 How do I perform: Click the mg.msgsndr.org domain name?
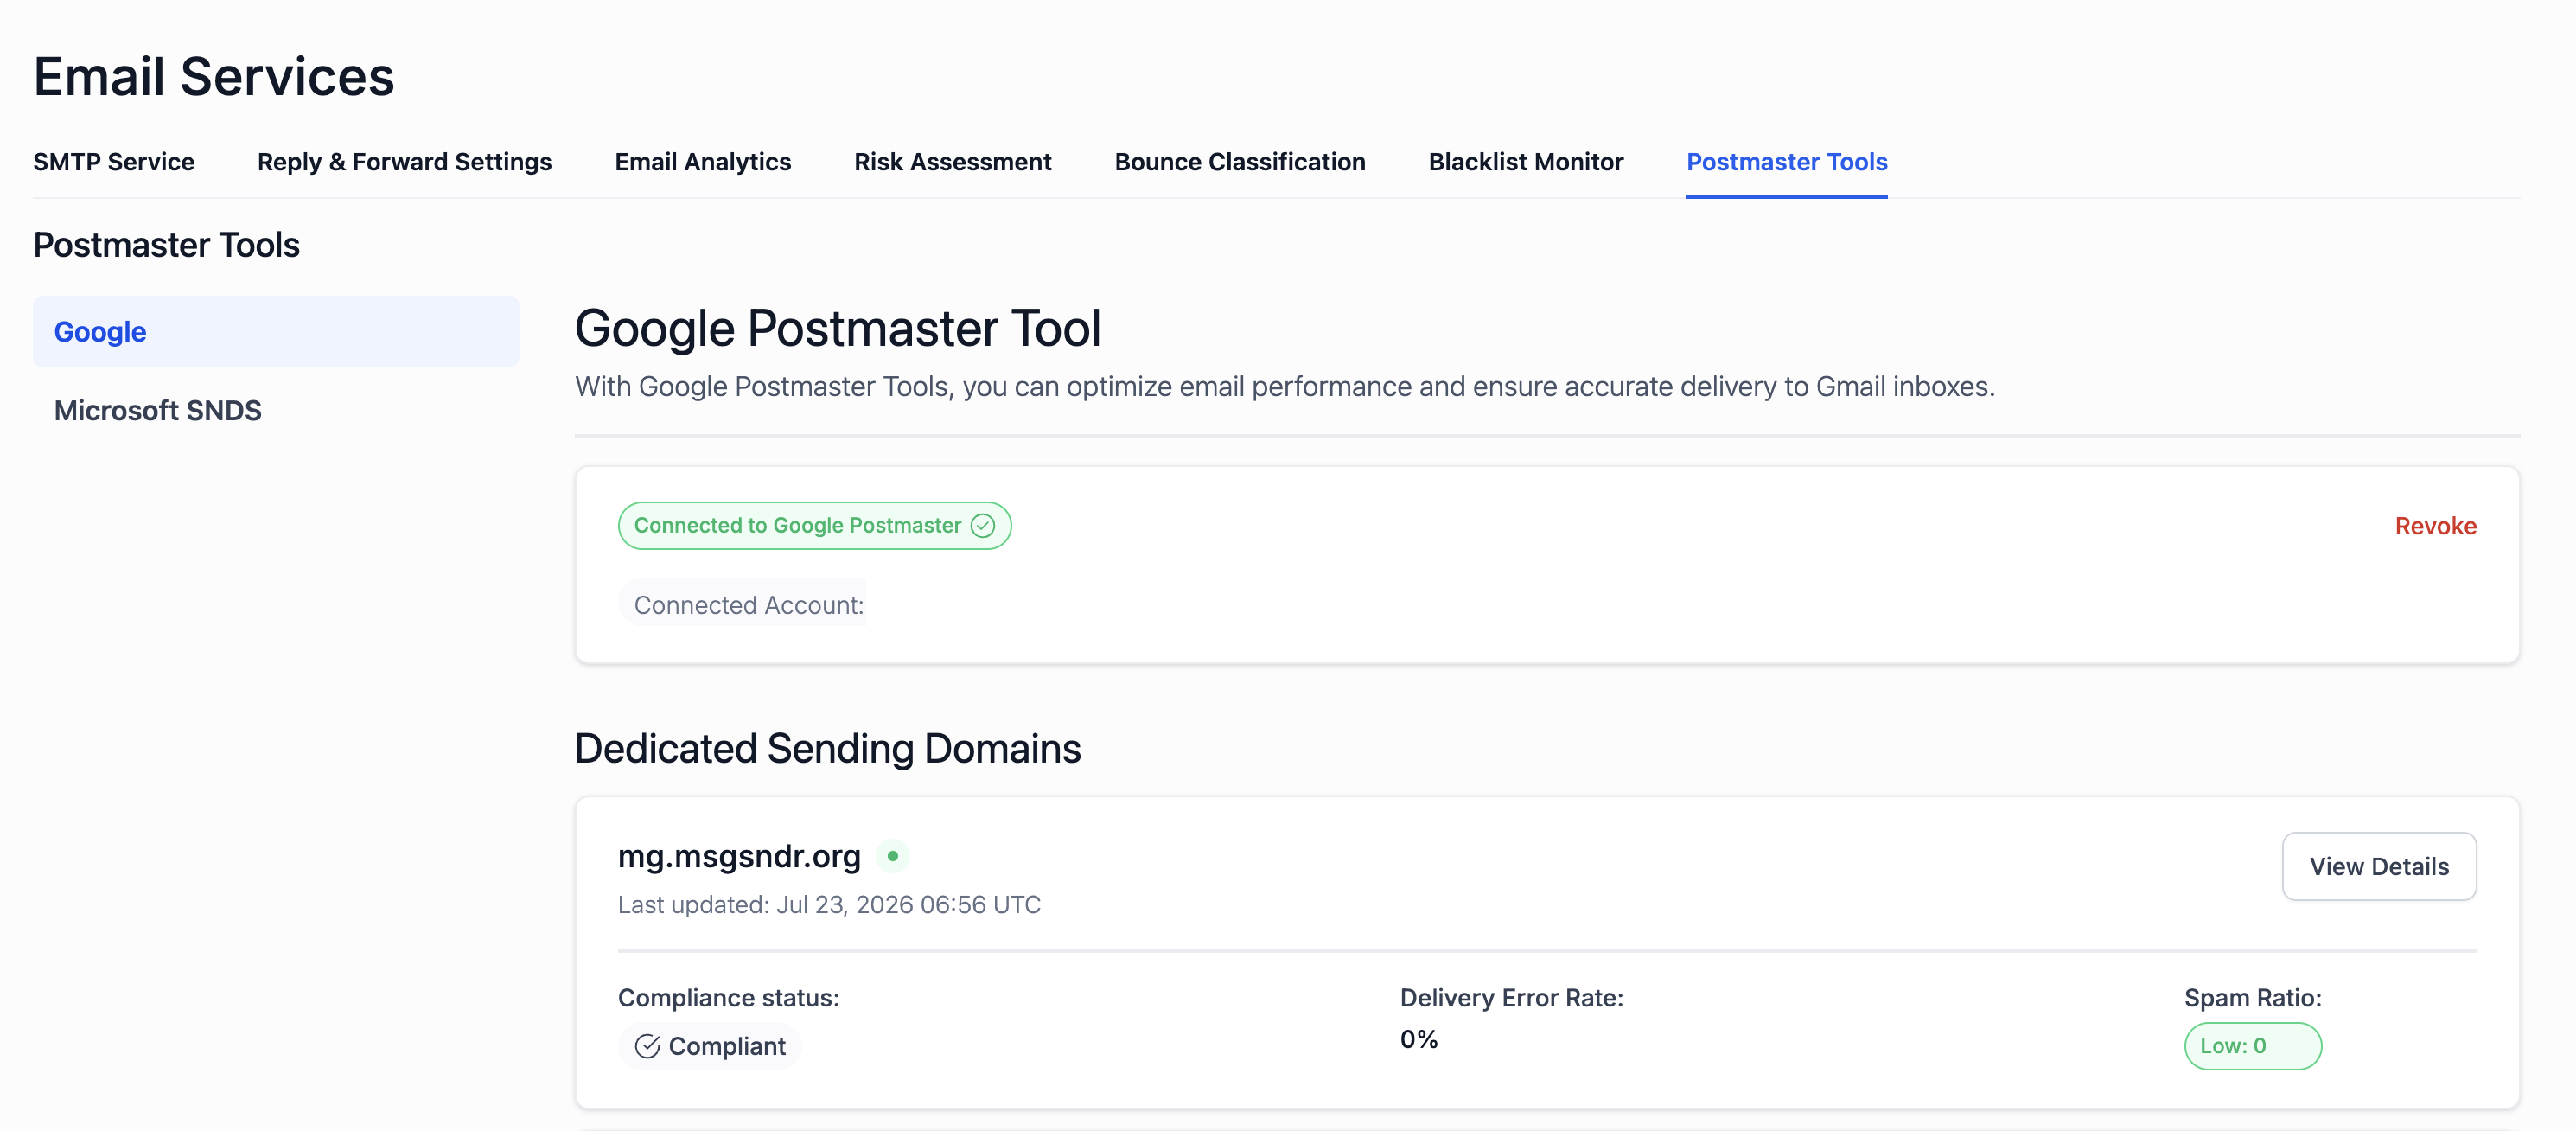(739, 856)
